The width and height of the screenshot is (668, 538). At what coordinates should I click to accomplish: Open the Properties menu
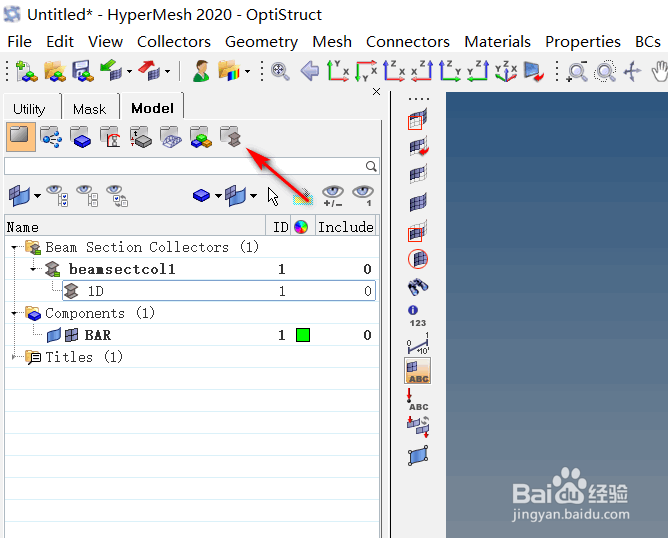pos(582,42)
